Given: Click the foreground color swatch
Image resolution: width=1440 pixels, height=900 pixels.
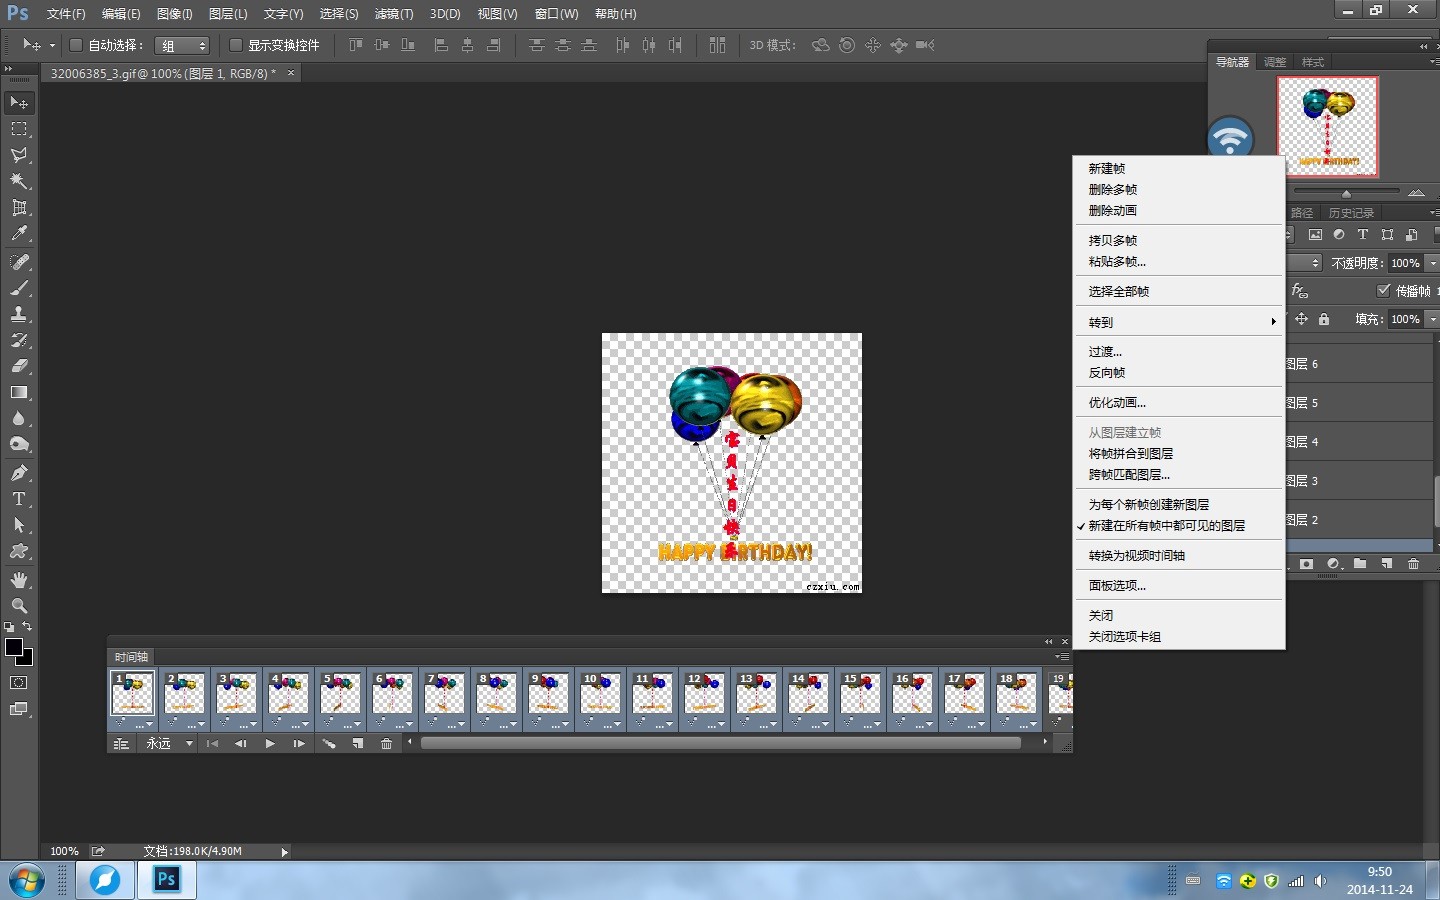Looking at the screenshot, I should coord(14,648).
